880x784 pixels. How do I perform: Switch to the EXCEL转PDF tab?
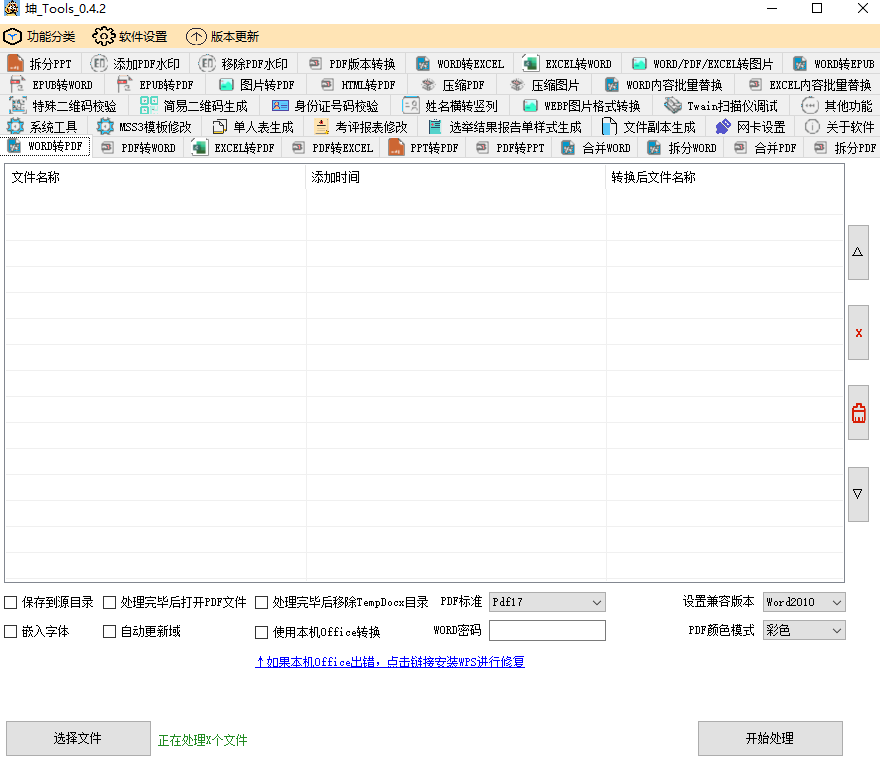pos(234,148)
